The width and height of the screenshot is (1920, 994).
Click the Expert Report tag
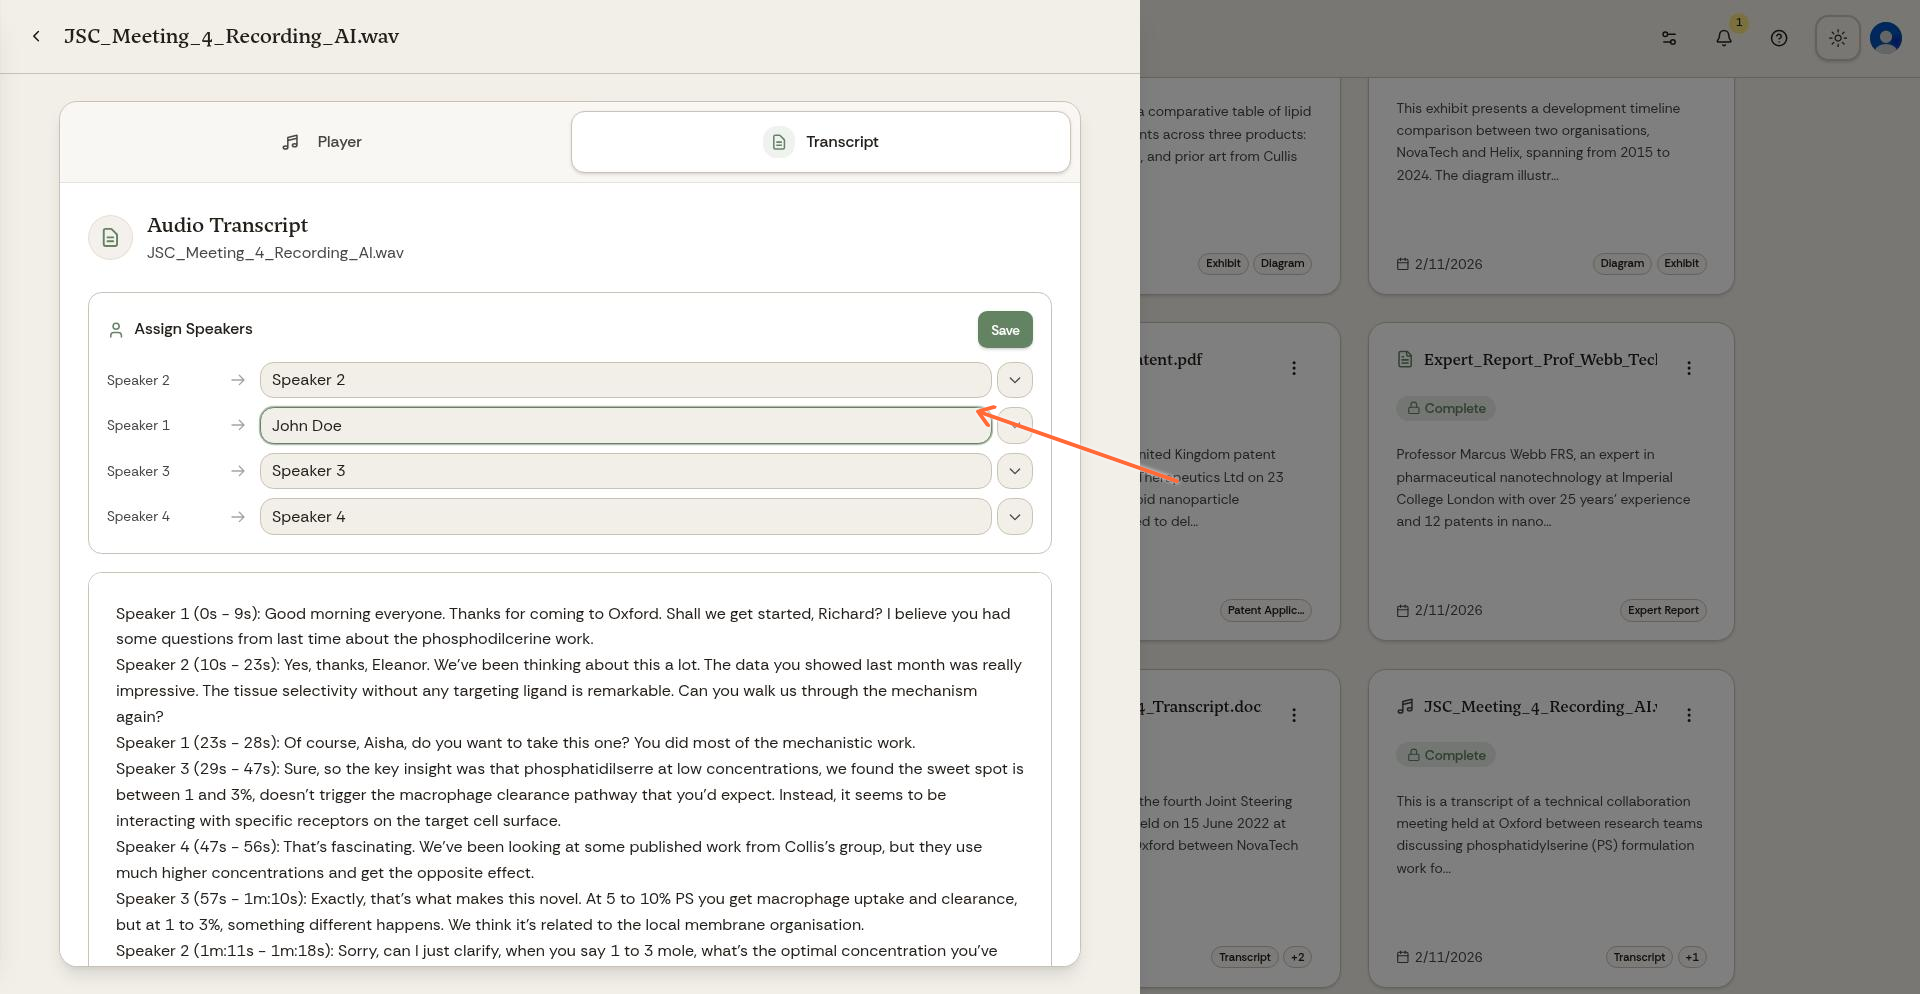coord(1662,610)
